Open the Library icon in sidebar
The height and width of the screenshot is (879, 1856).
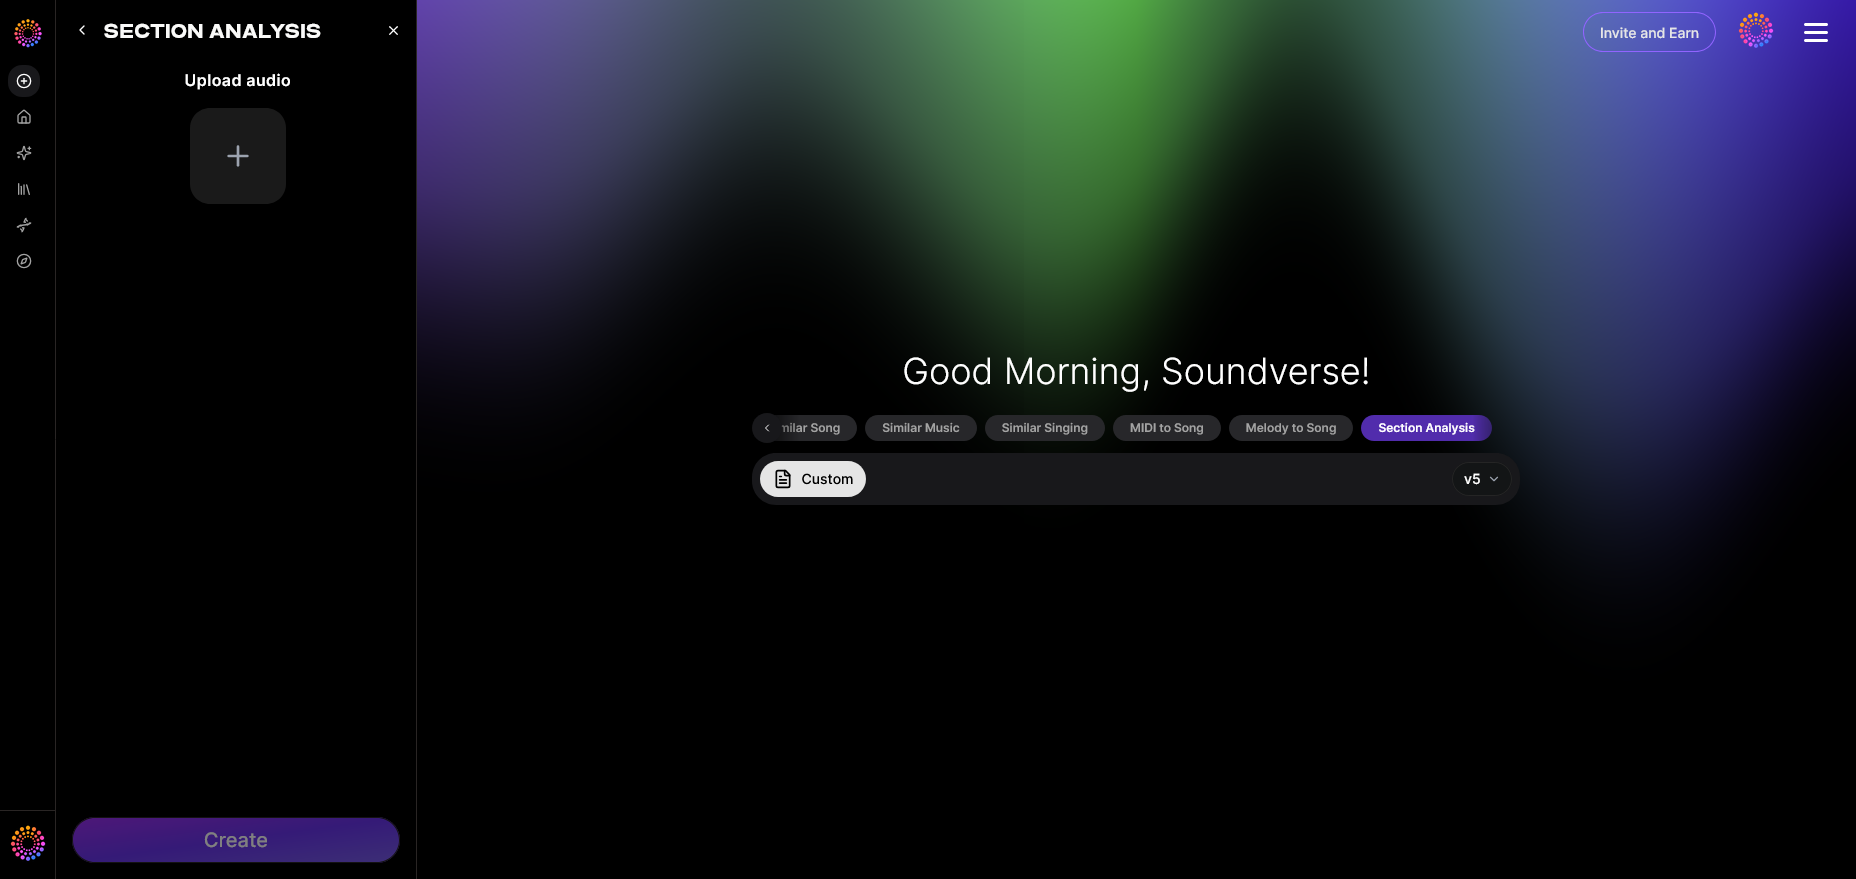pos(24,189)
